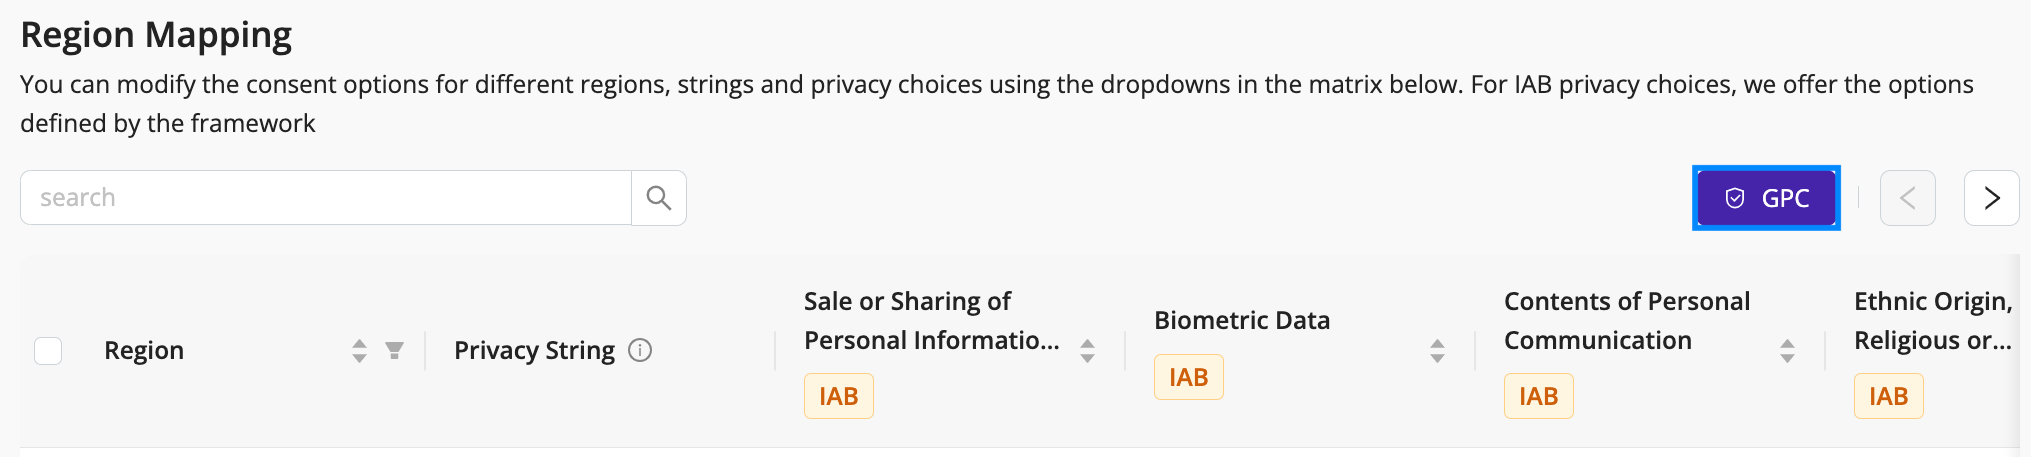Show next columns with right chevron
This screenshot has width=2031, height=457.
point(1992,198)
